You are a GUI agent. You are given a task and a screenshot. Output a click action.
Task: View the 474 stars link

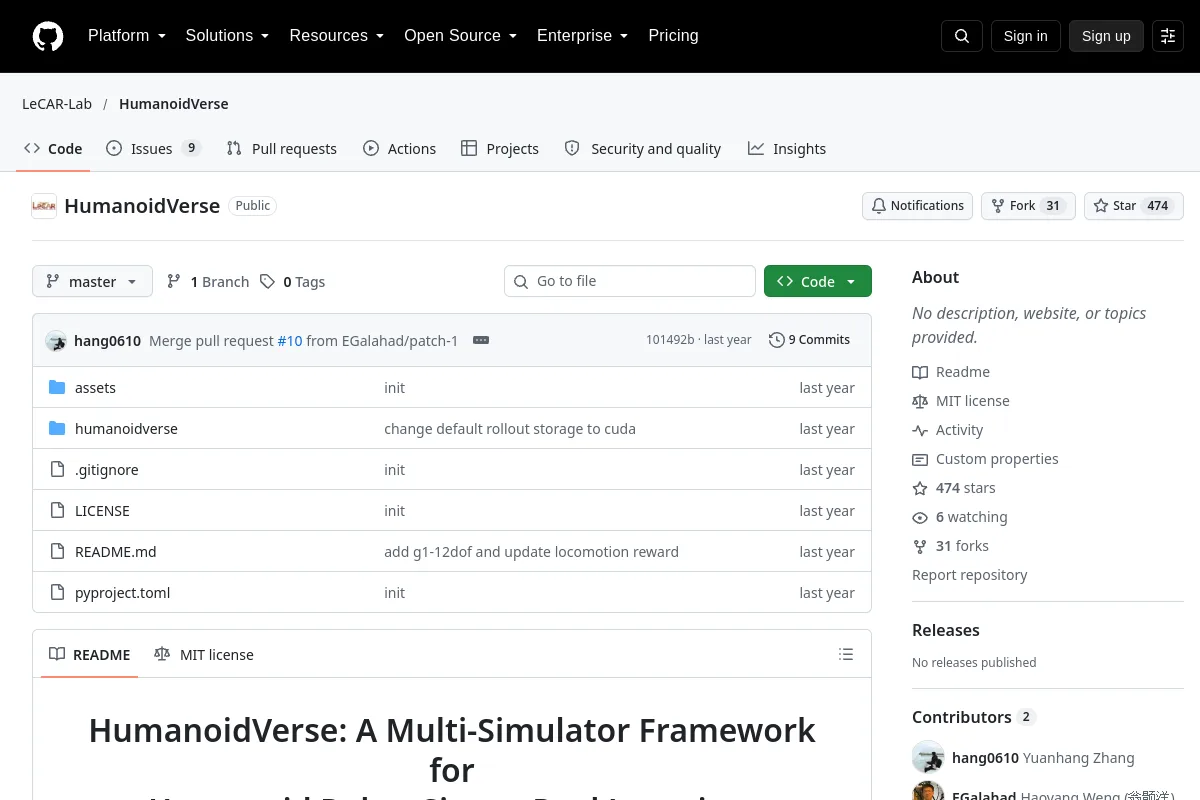954,488
